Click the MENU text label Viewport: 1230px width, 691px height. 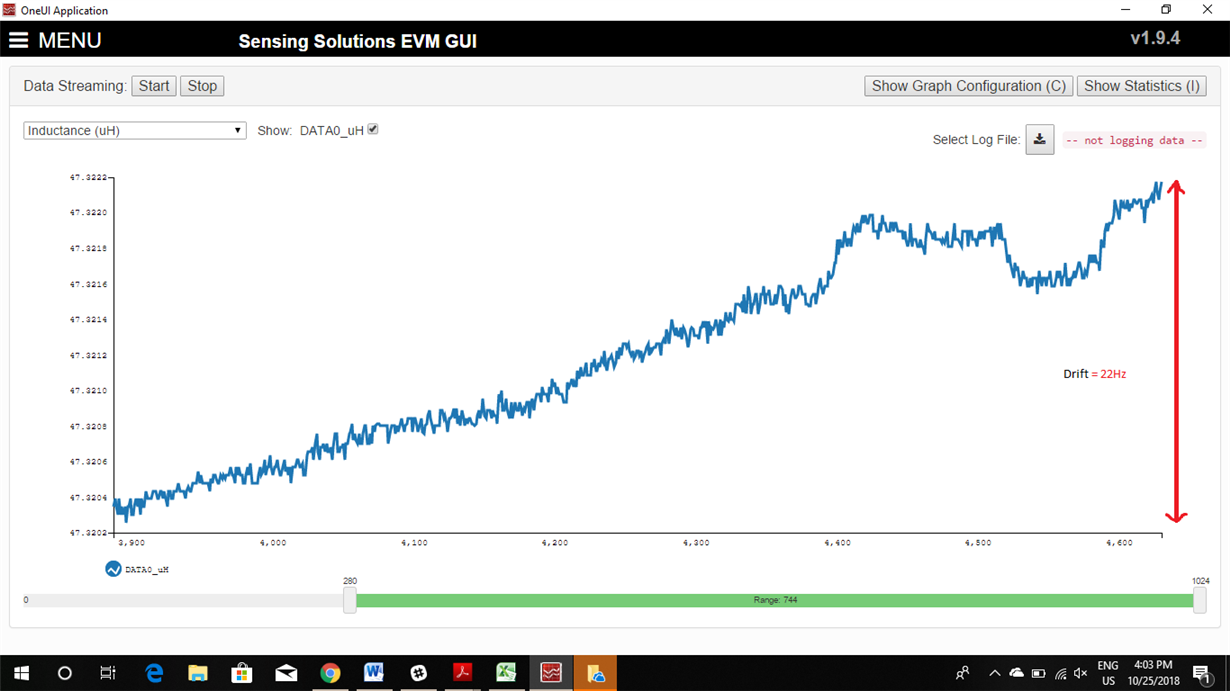(x=70, y=41)
